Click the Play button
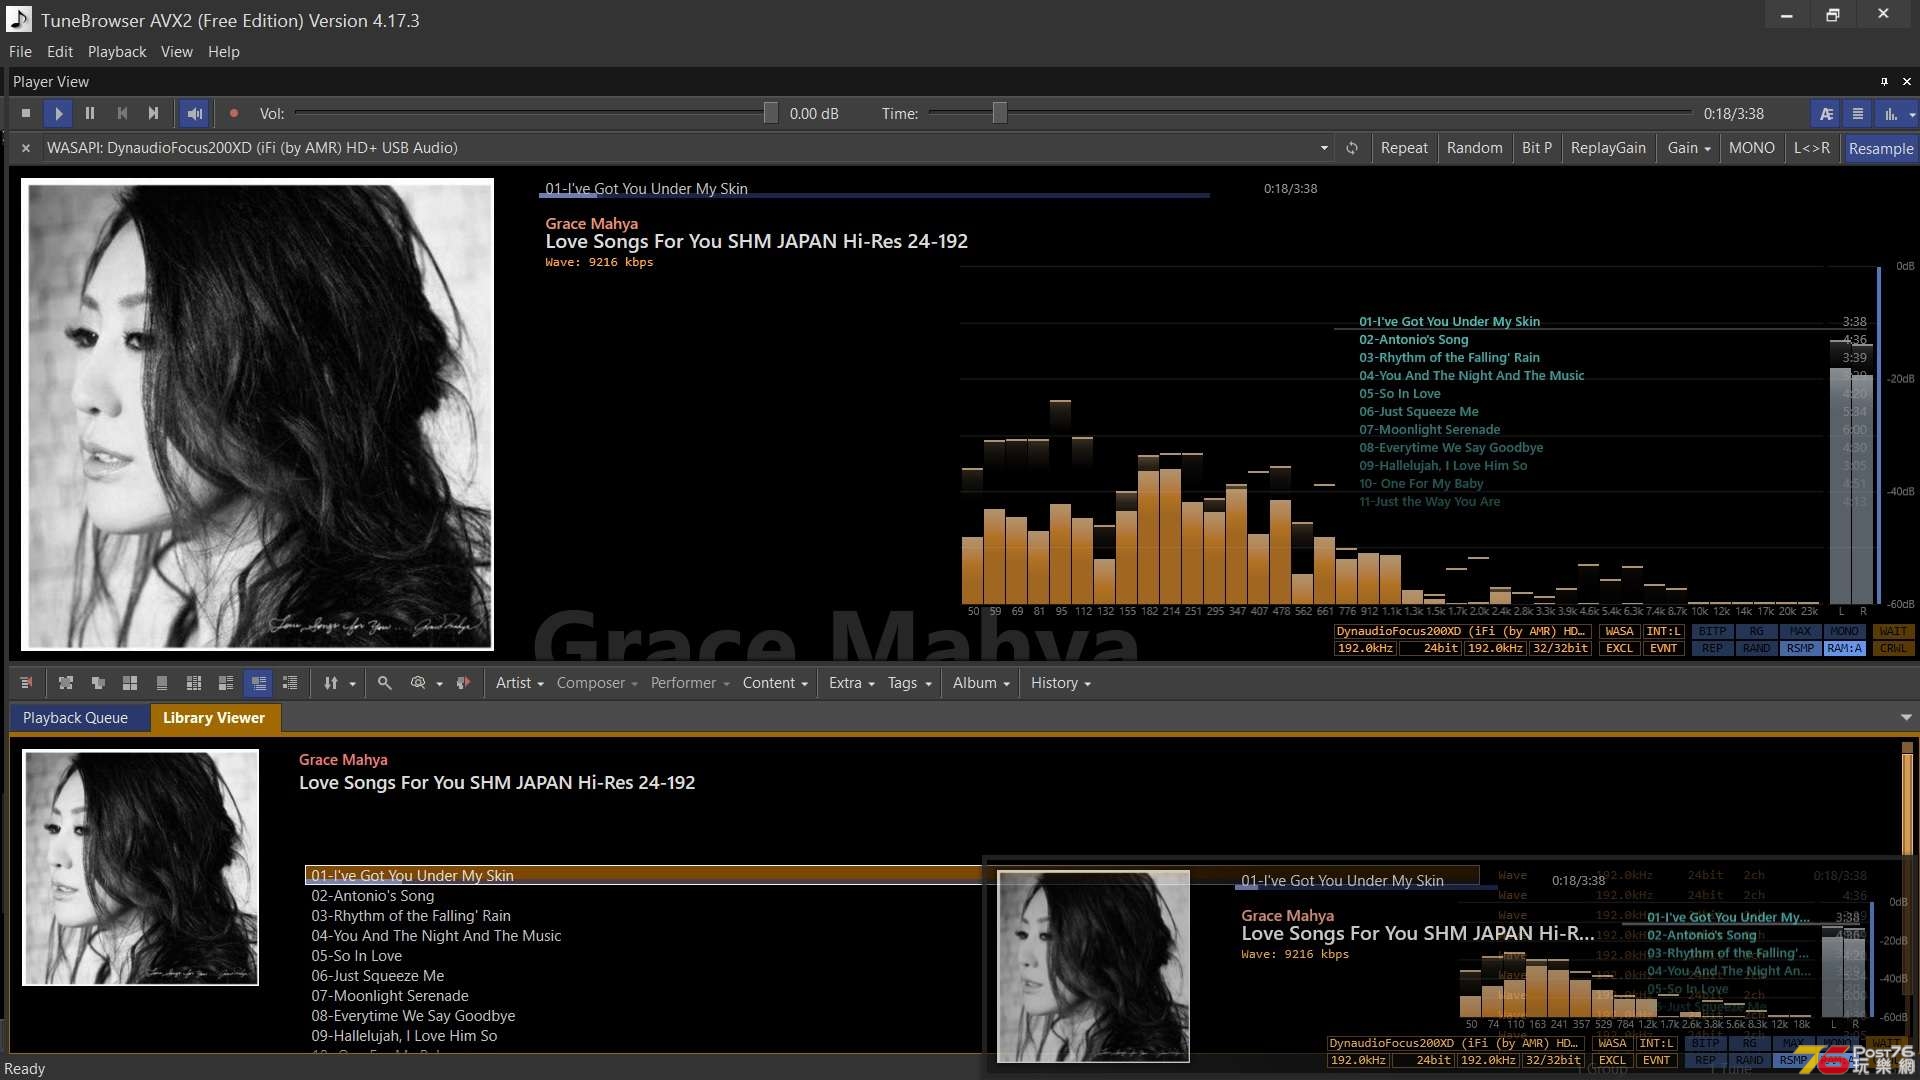The image size is (1920, 1080). [x=59, y=114]
